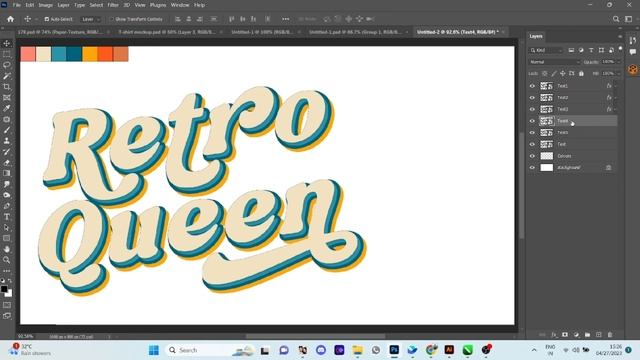This screenshot has height=360, width=640.
Task: Select the Magic Wand tool
Action: pos(7,76)
